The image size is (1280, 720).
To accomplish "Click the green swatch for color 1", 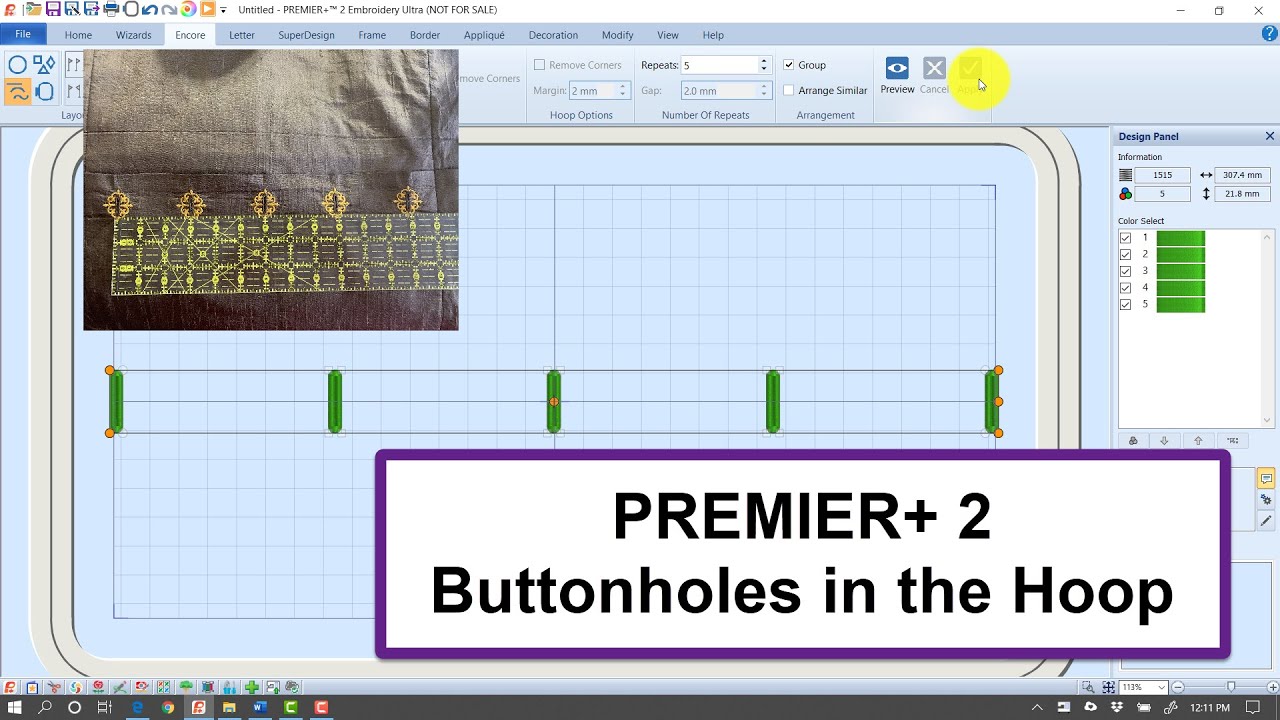I will (1181, 238).
